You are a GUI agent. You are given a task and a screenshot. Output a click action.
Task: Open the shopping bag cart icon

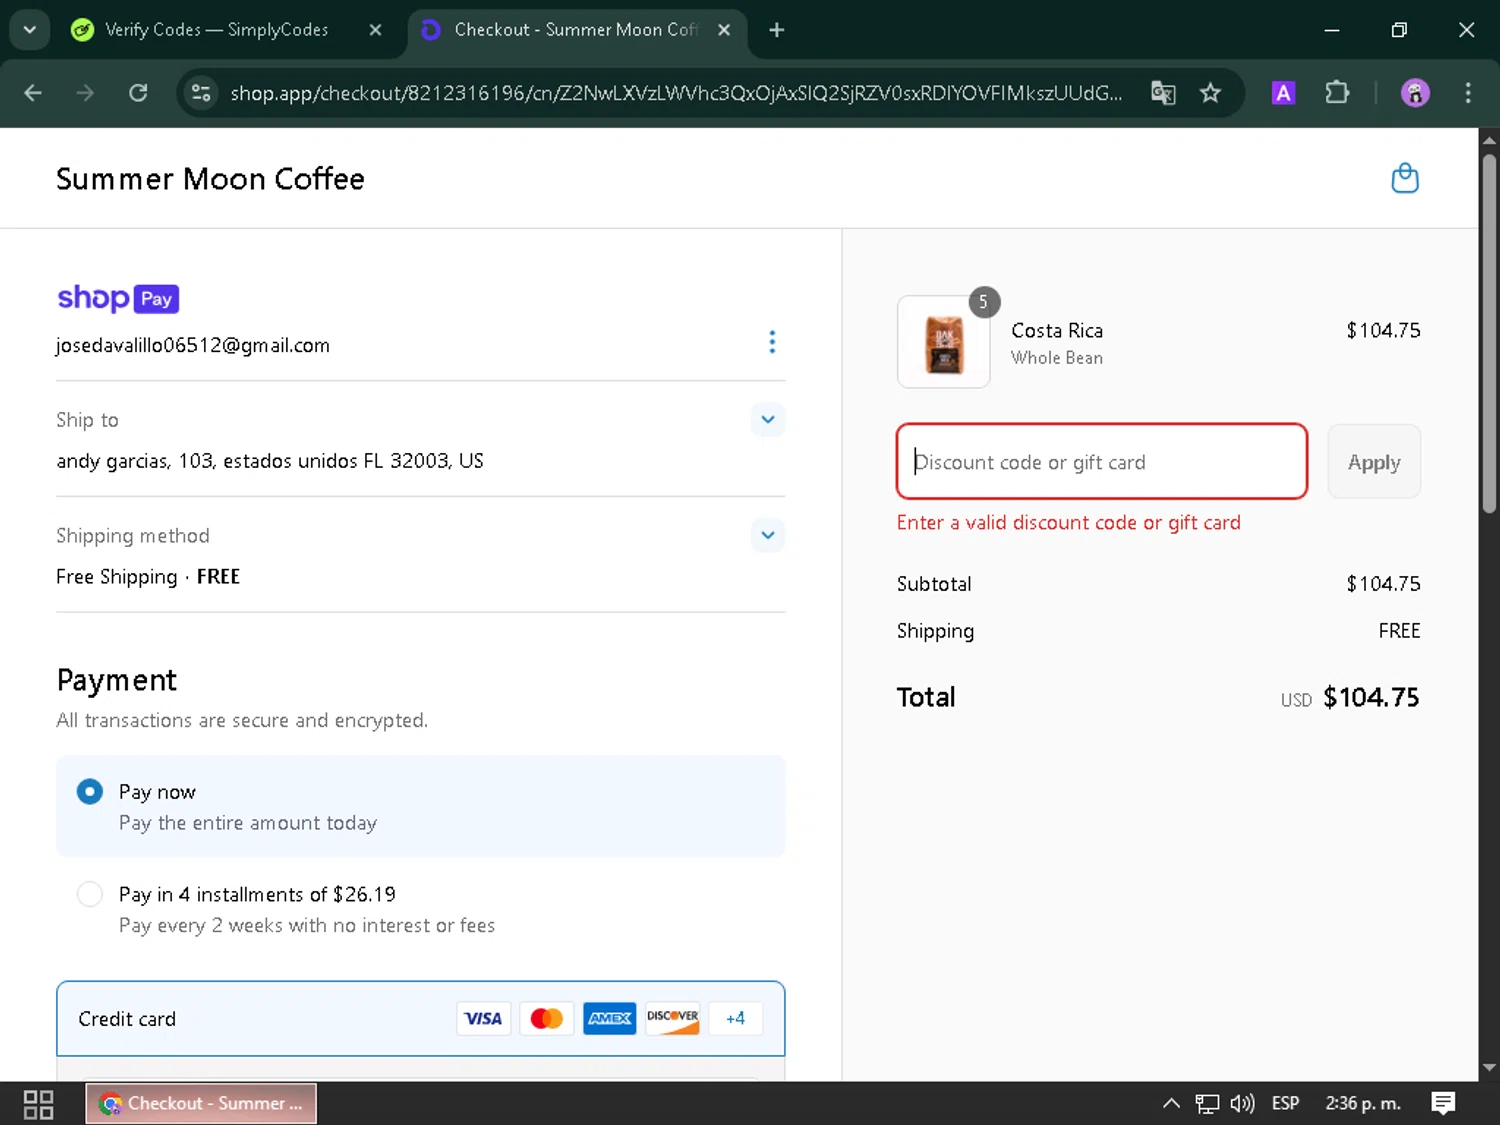tap(1405, 178)
